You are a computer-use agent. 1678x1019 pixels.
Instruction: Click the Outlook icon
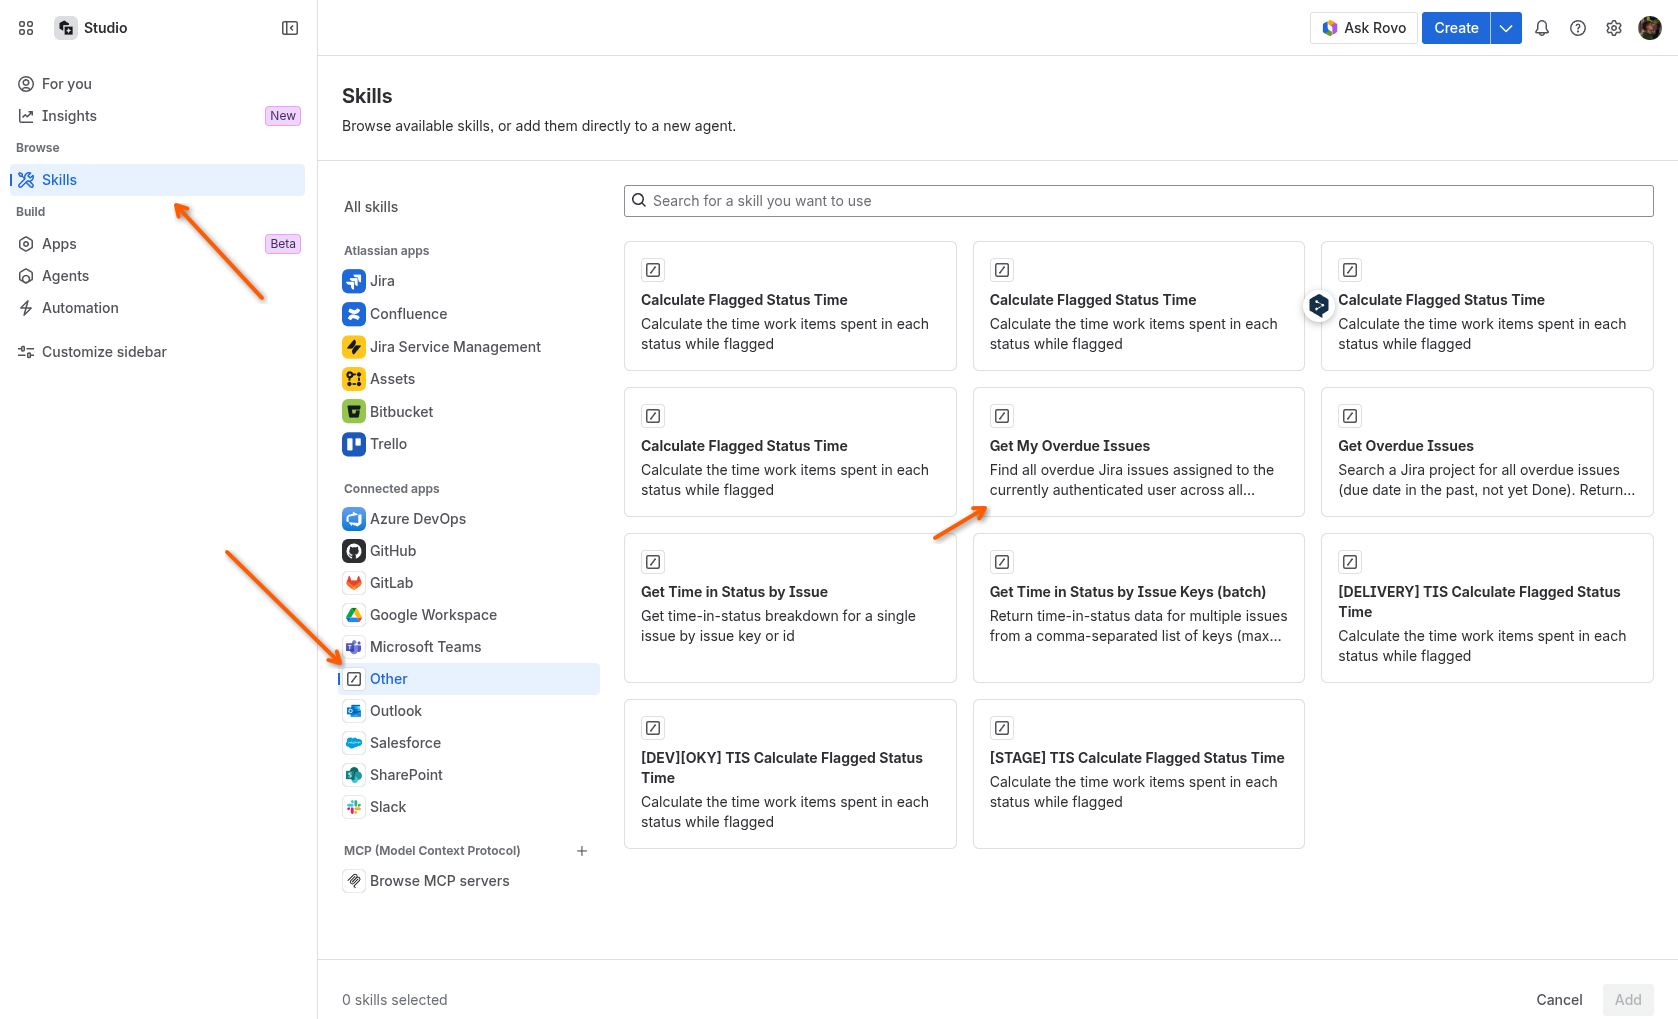354,711
